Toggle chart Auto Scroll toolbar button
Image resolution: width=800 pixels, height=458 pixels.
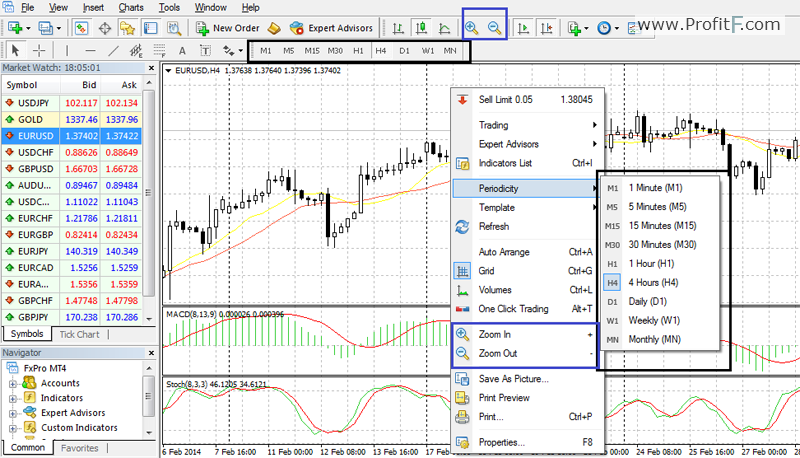tap(523, 28)
